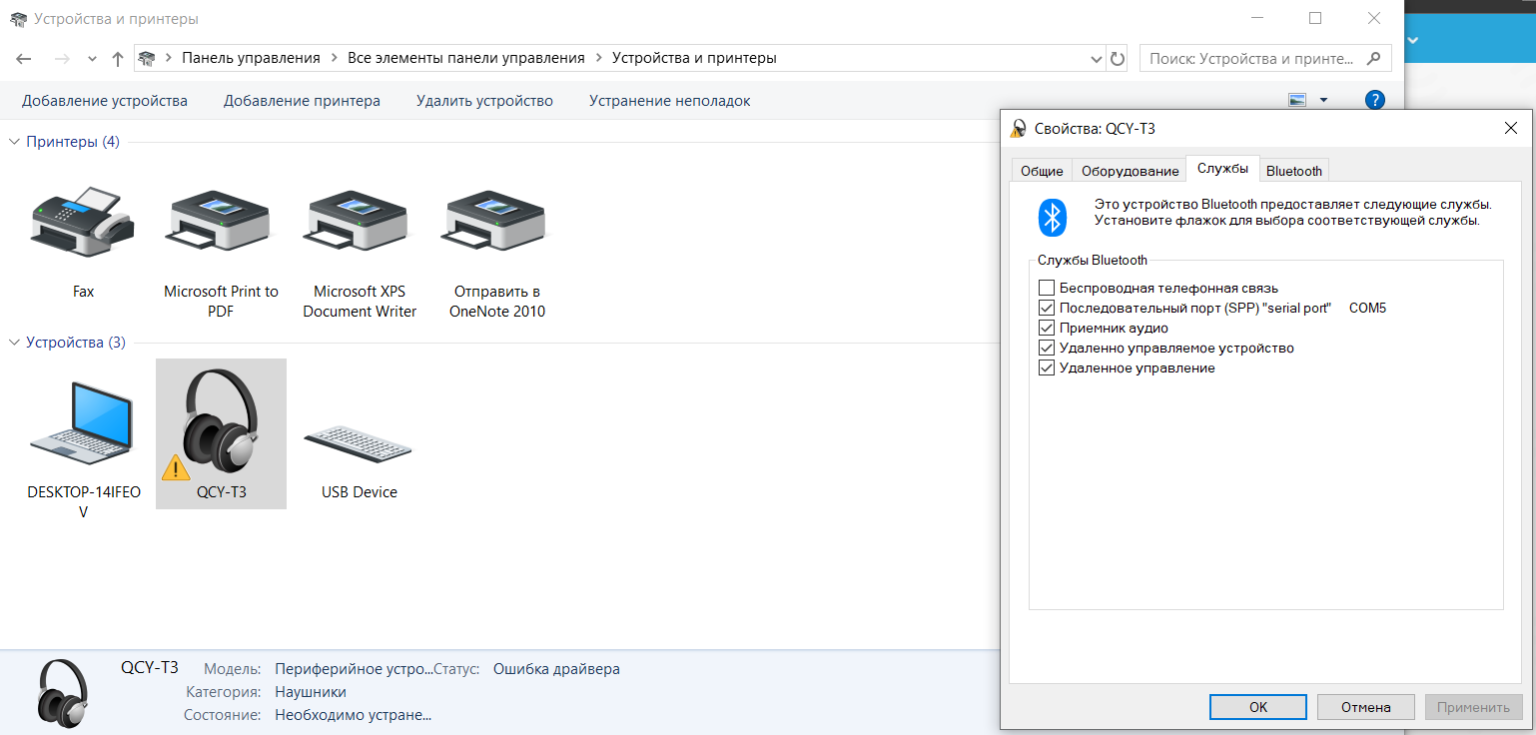Select the Microsoft Print to PDF printer
This screenshot has height=735, width=1536.
(221, 222)
